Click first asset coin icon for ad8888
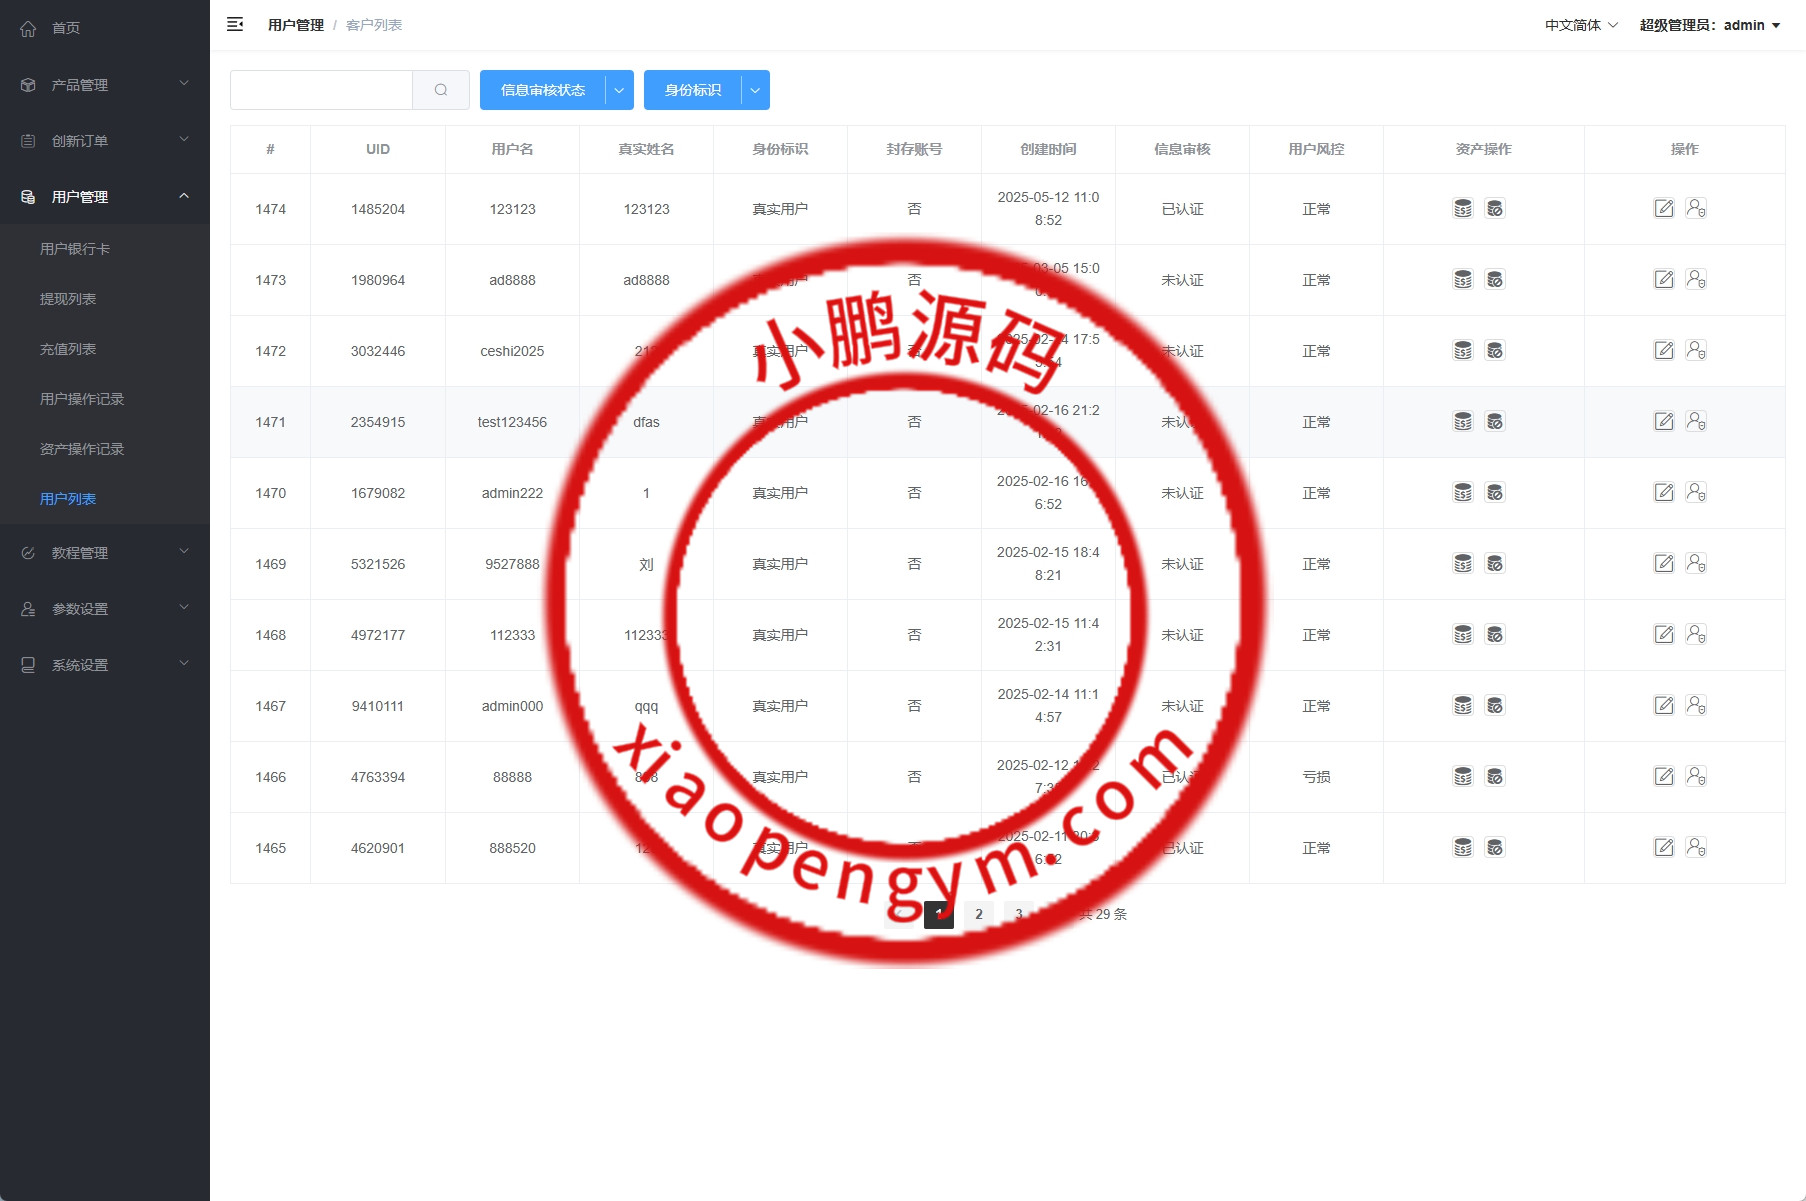 (1463, 280)
